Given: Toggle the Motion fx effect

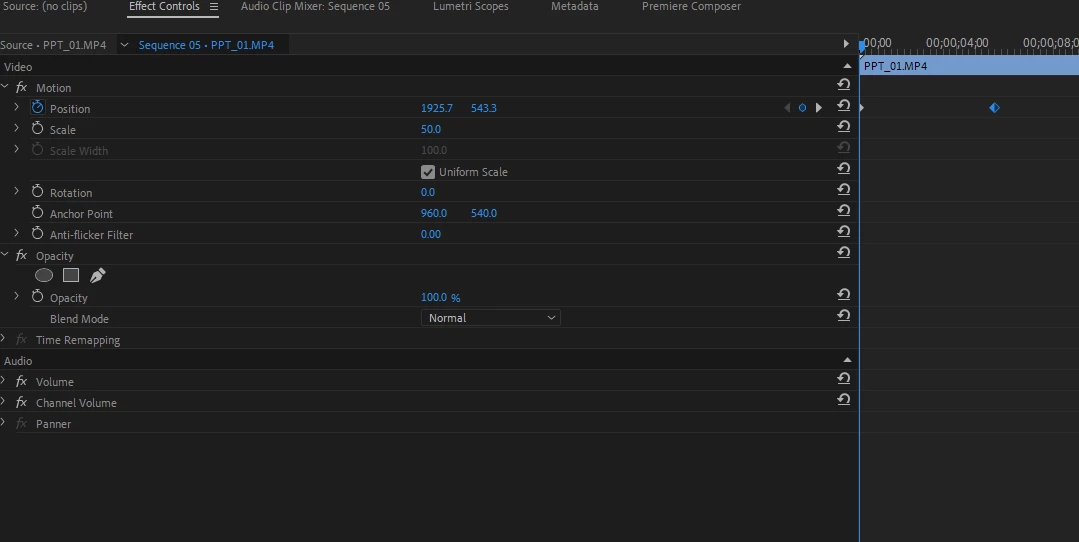Looking at the screenshot, I should pyautogui.click(x=21, y=87).
